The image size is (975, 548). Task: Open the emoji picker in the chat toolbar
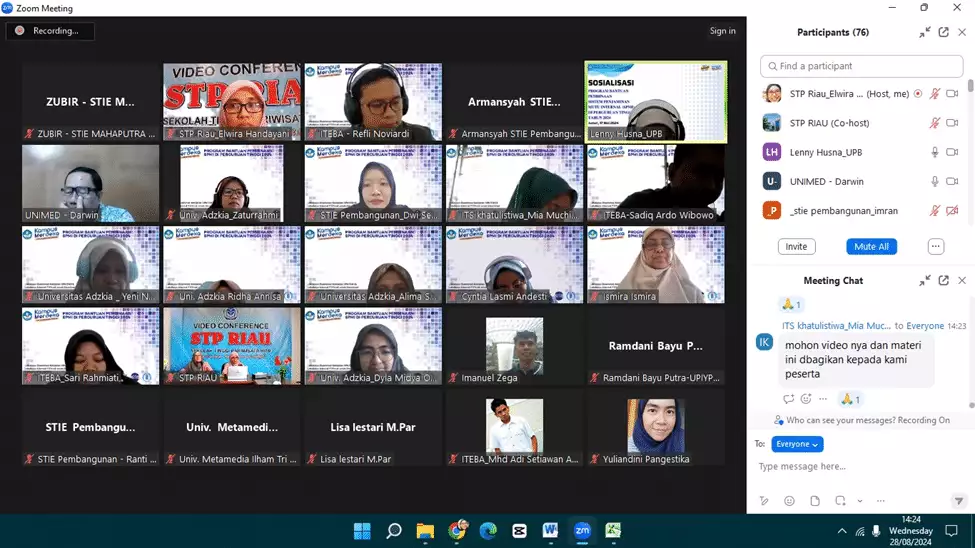789,501
